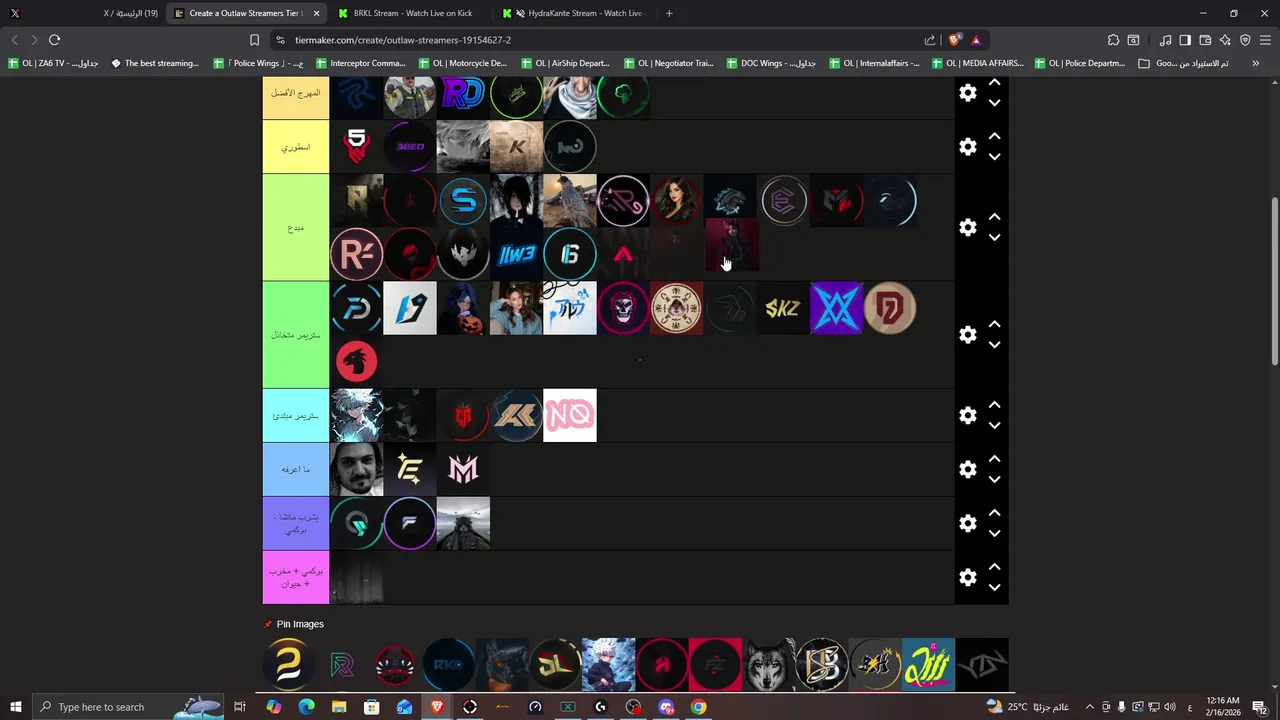Open the taskbar clock showing 12:16 AM

click(x=1223, y=707)
